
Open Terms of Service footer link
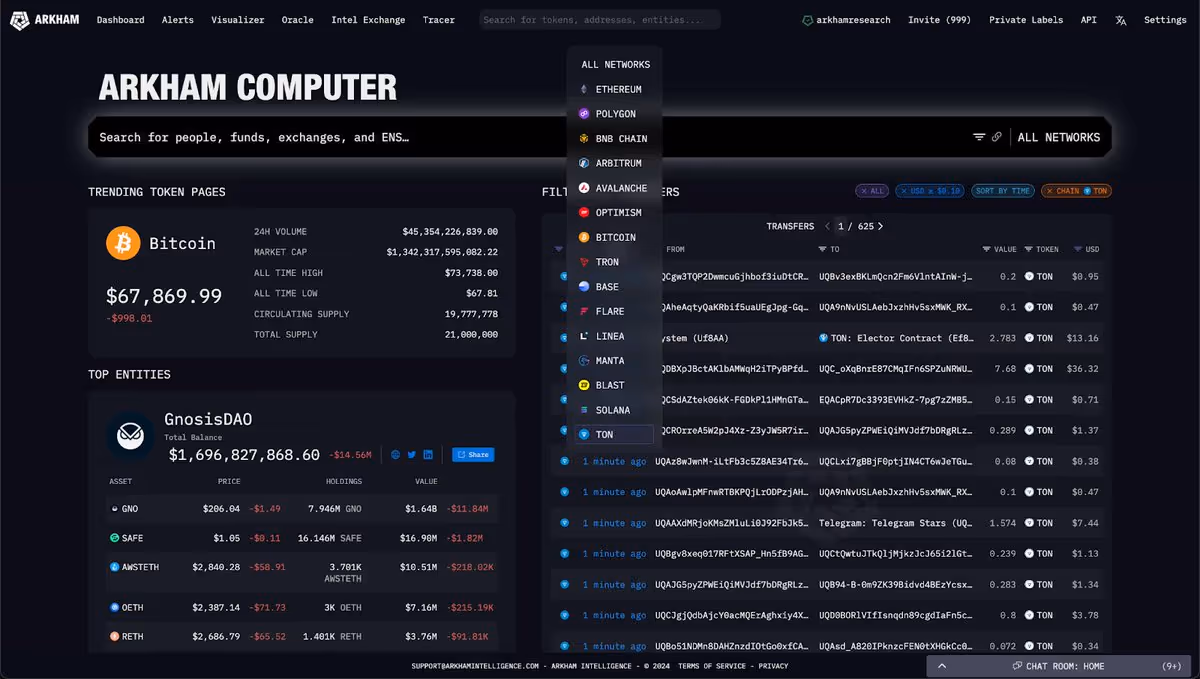[x=712, y=666]
